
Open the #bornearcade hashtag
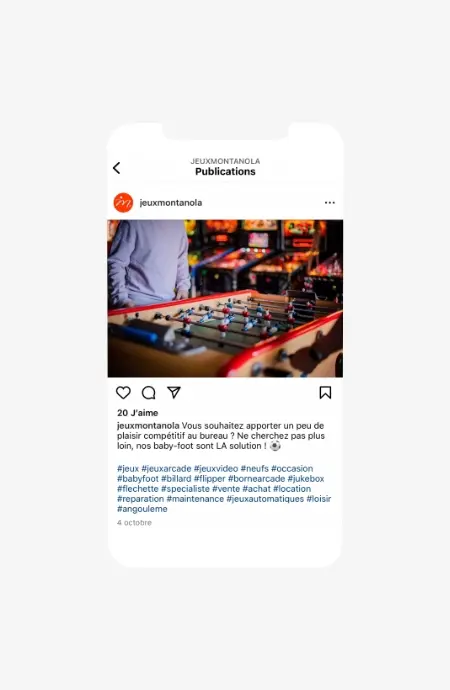tap(256, 479)
